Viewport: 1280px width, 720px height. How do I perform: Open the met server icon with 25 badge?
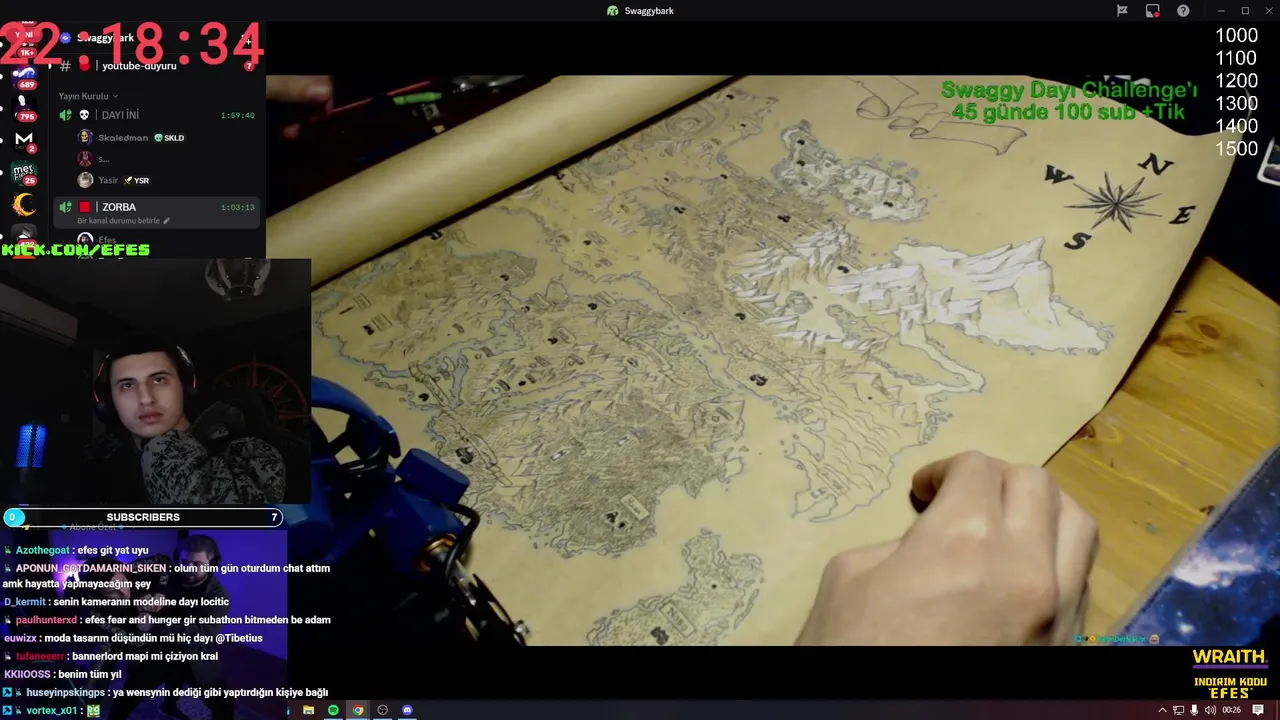tap(24, 172)
